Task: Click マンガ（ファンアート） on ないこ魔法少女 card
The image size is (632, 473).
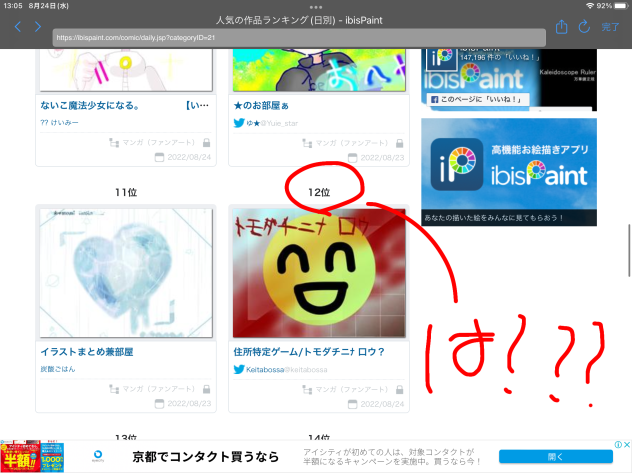Action: pyautogui.click(x=159, y=143)
